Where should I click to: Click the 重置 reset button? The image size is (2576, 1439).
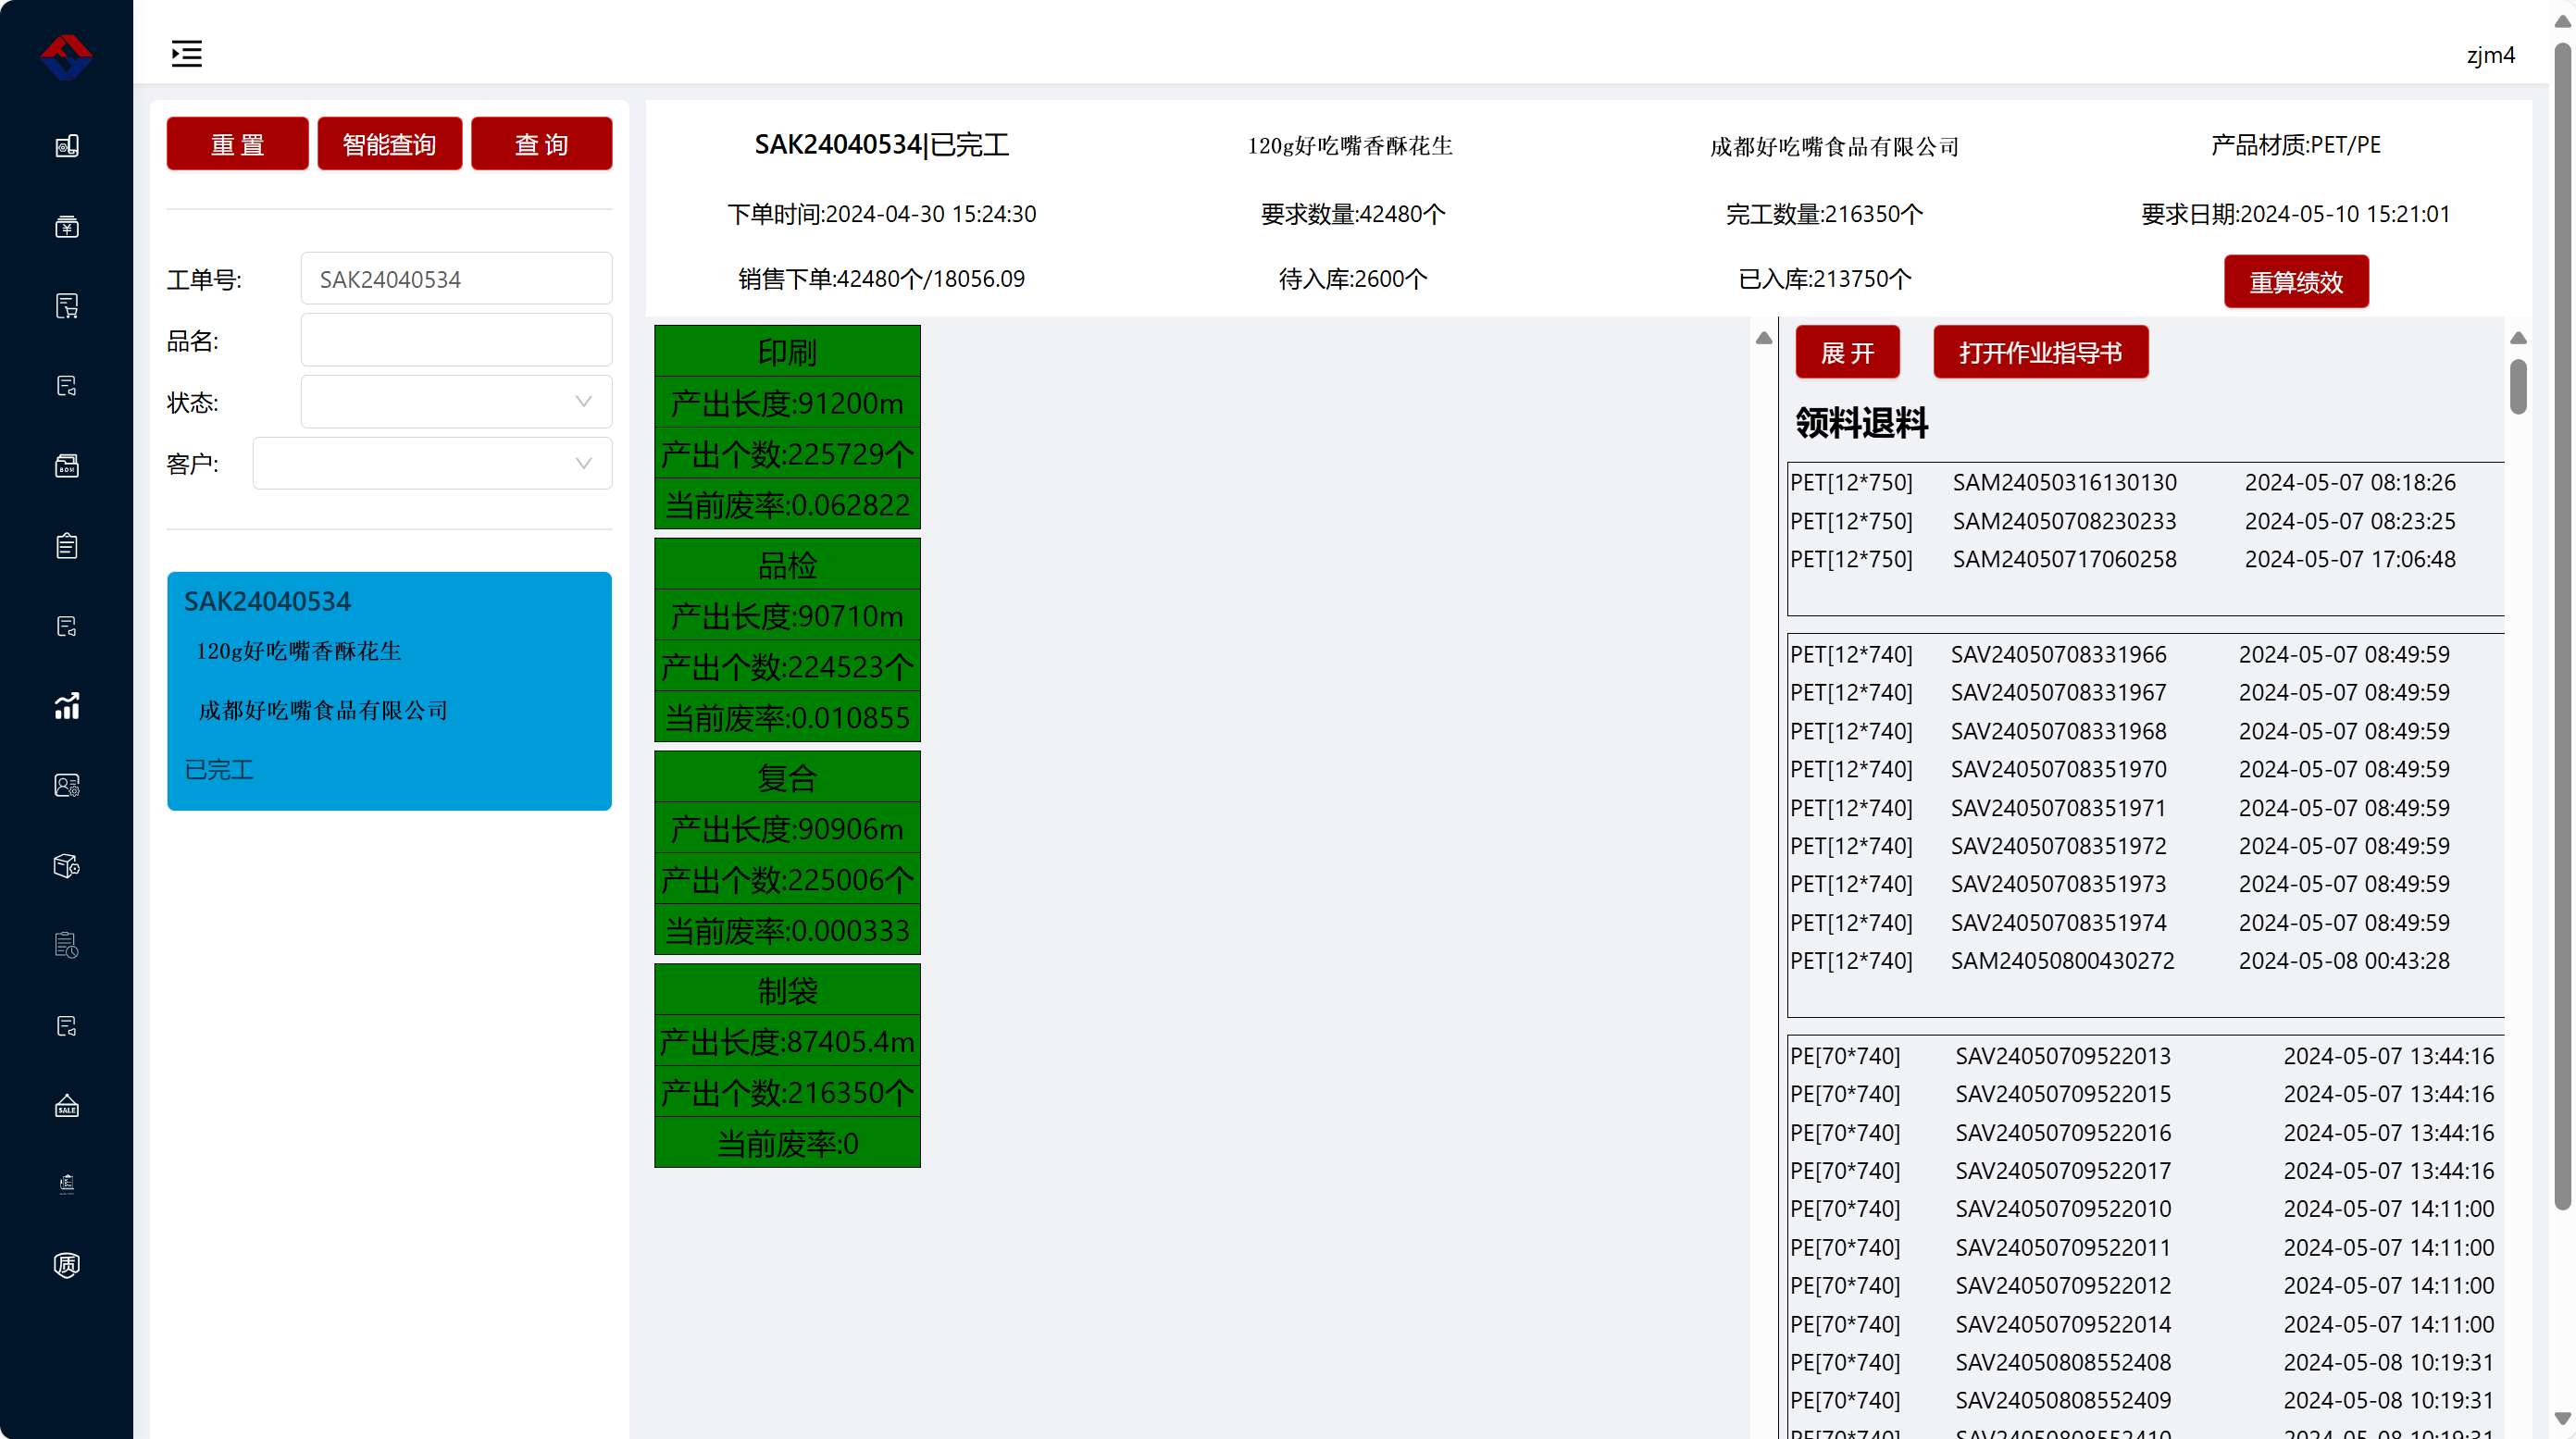pos(237,144)
